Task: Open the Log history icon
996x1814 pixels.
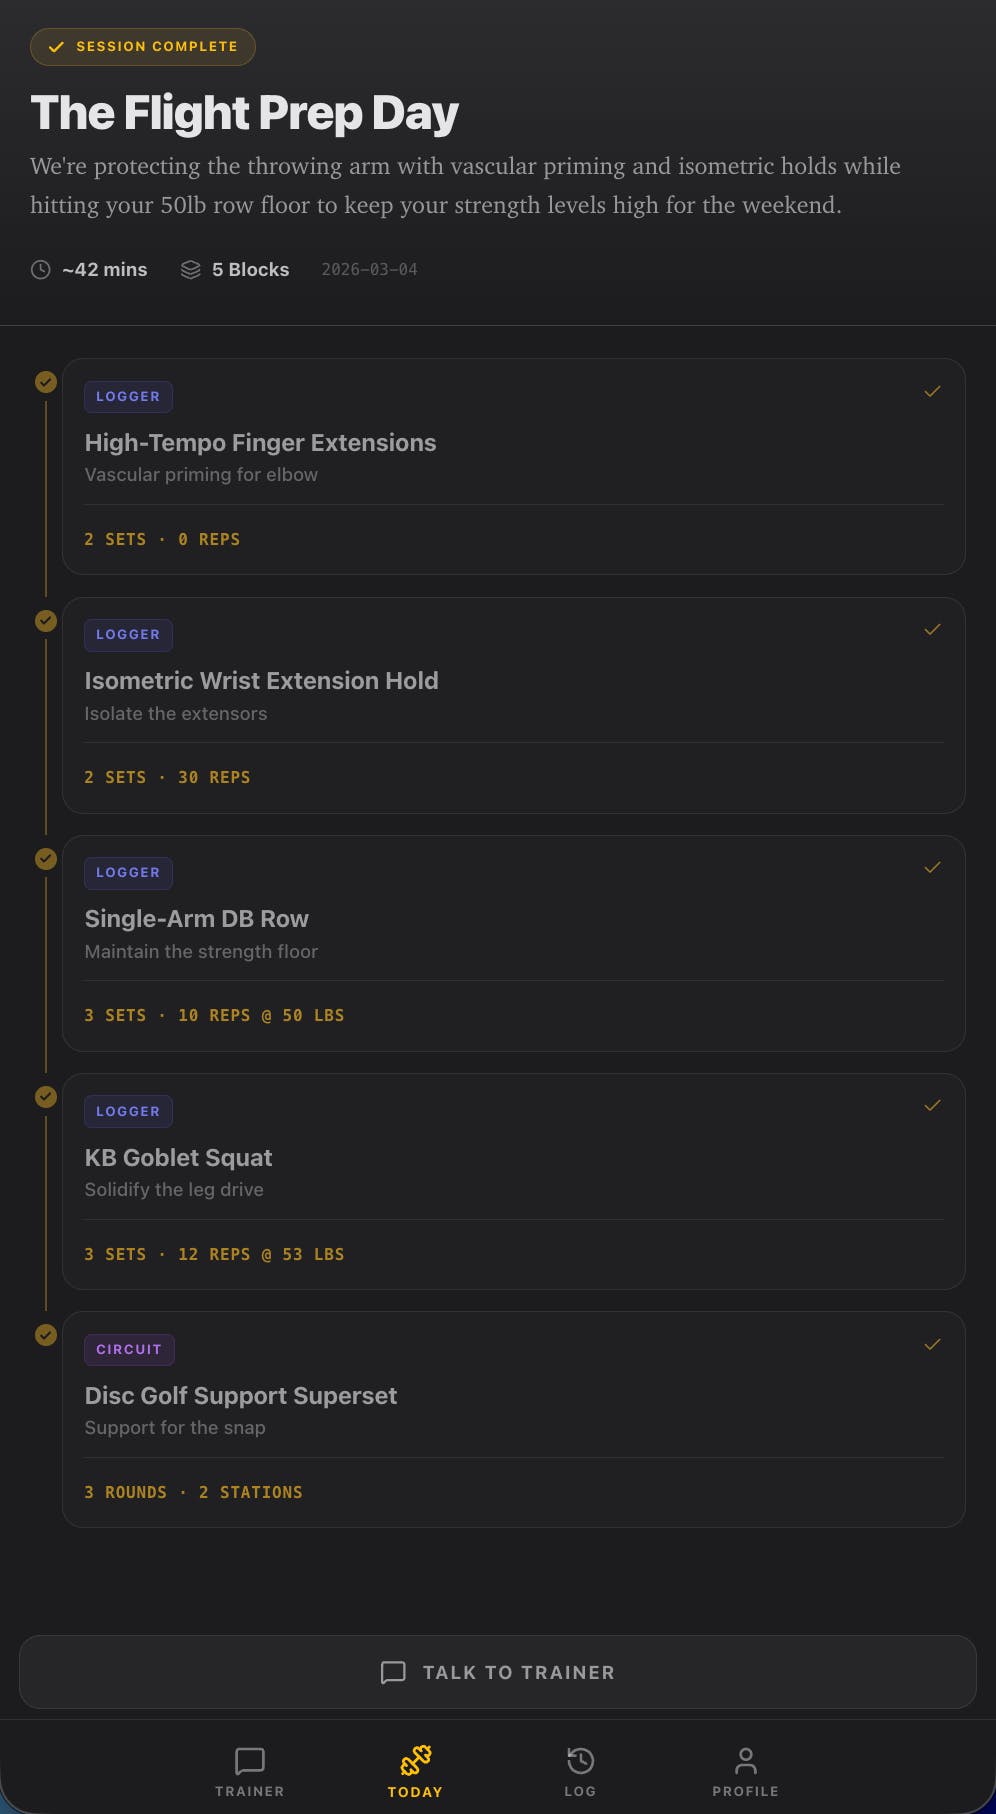Action: tap(580, 1761)
